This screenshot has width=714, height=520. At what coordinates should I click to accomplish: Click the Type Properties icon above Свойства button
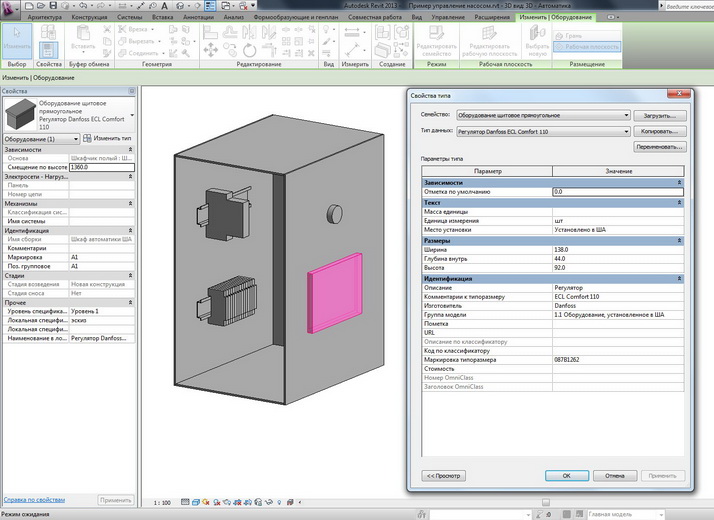[48, 32]
